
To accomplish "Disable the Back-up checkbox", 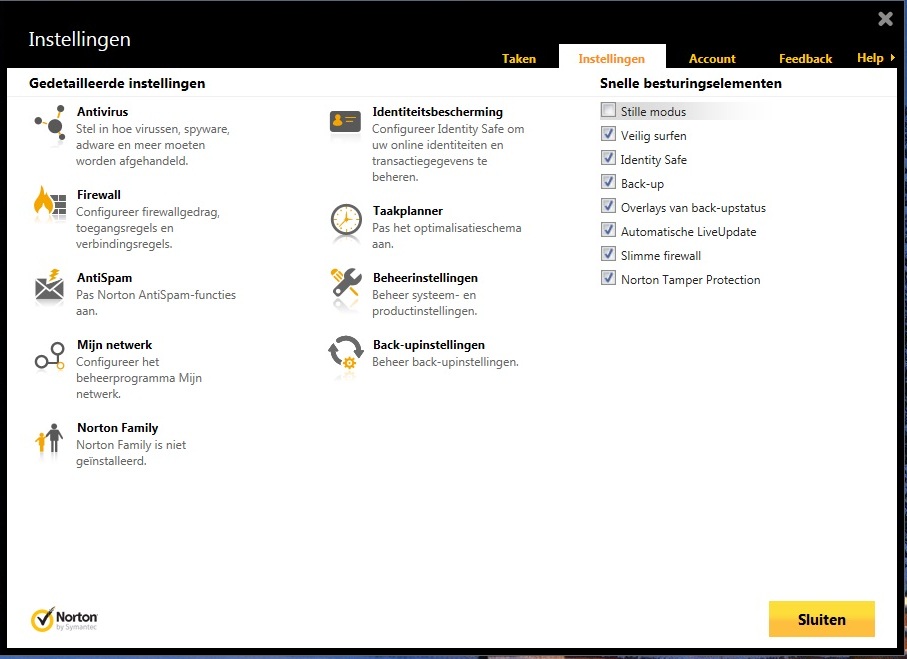I will point(608,182).
